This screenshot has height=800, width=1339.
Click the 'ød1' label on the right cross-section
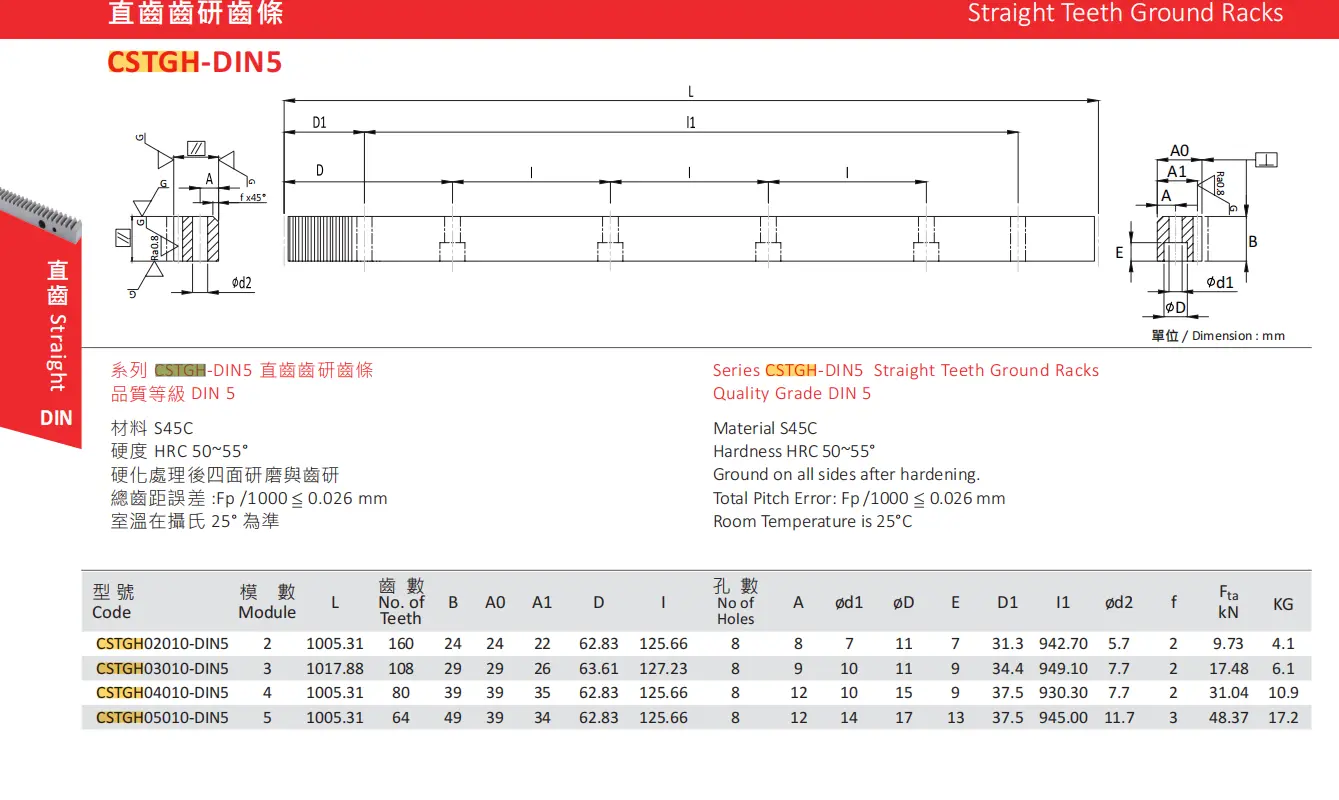pyautogui.click(x=1220, y=282)
